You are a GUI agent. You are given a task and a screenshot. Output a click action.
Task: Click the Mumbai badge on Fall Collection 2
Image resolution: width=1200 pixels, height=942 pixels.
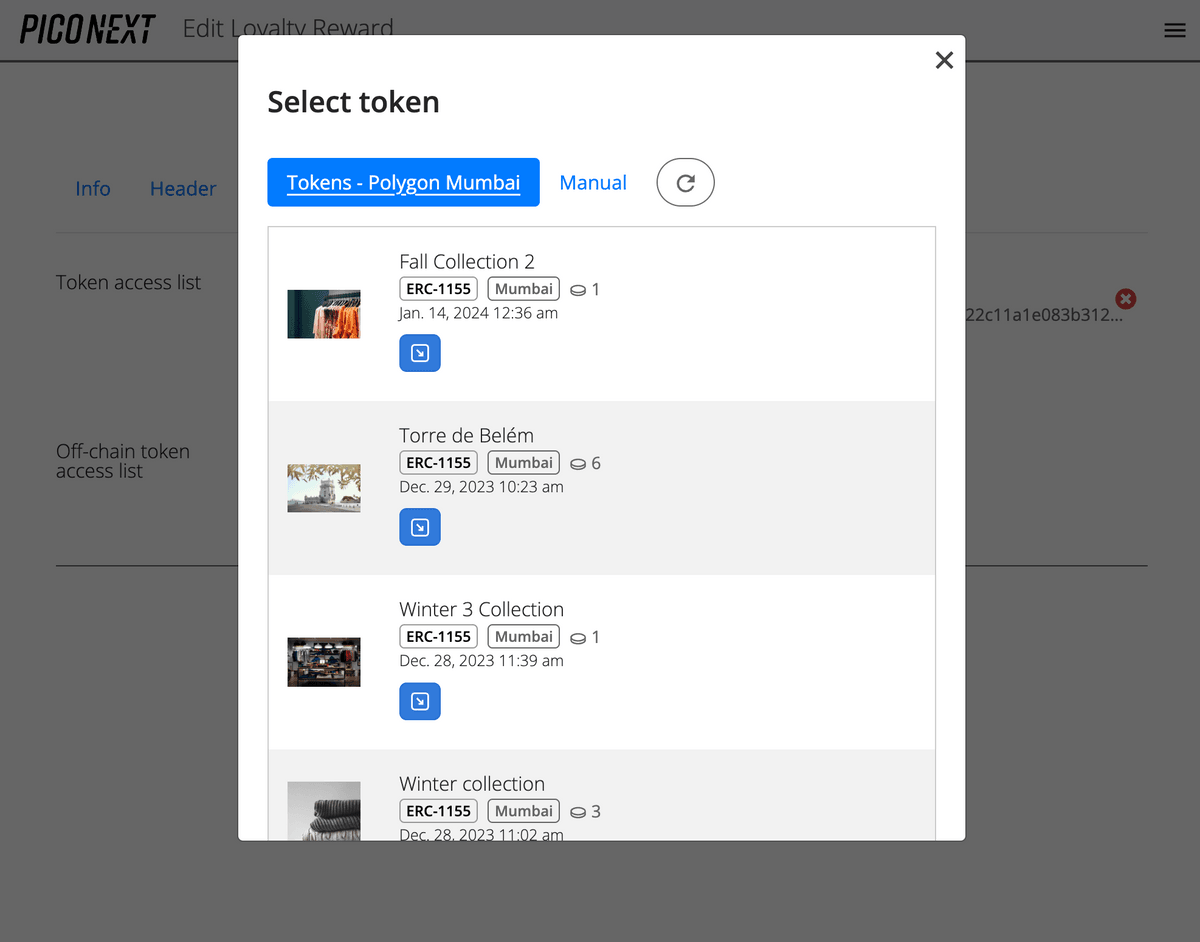pos(523,288)
